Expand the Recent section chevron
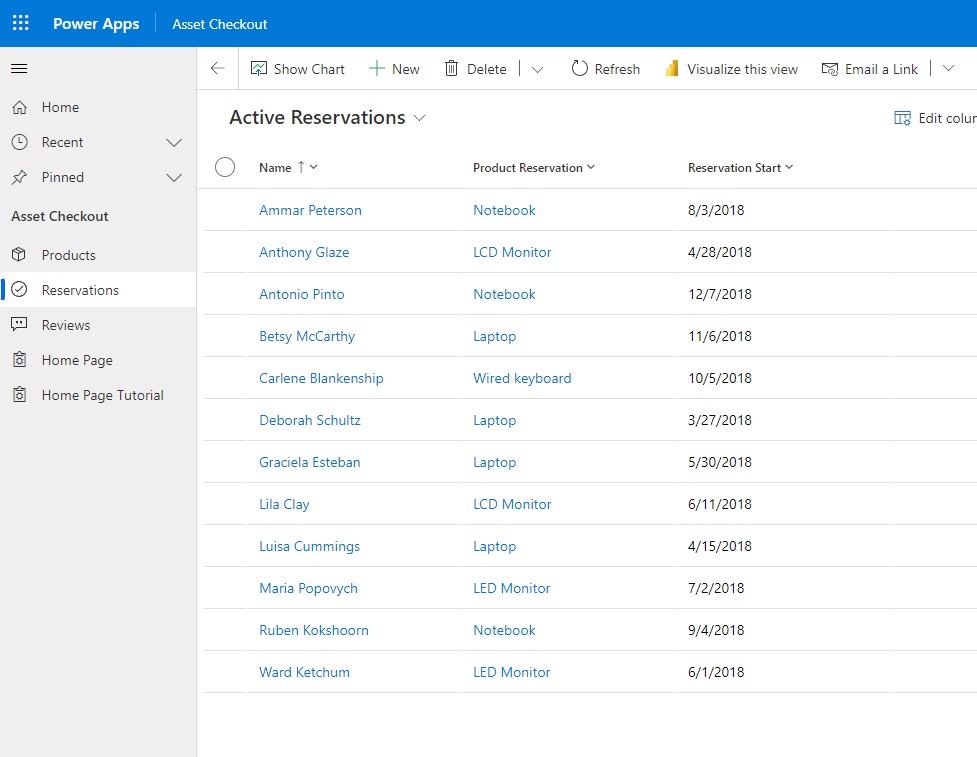The image size is (977, 757). (174, 142)
